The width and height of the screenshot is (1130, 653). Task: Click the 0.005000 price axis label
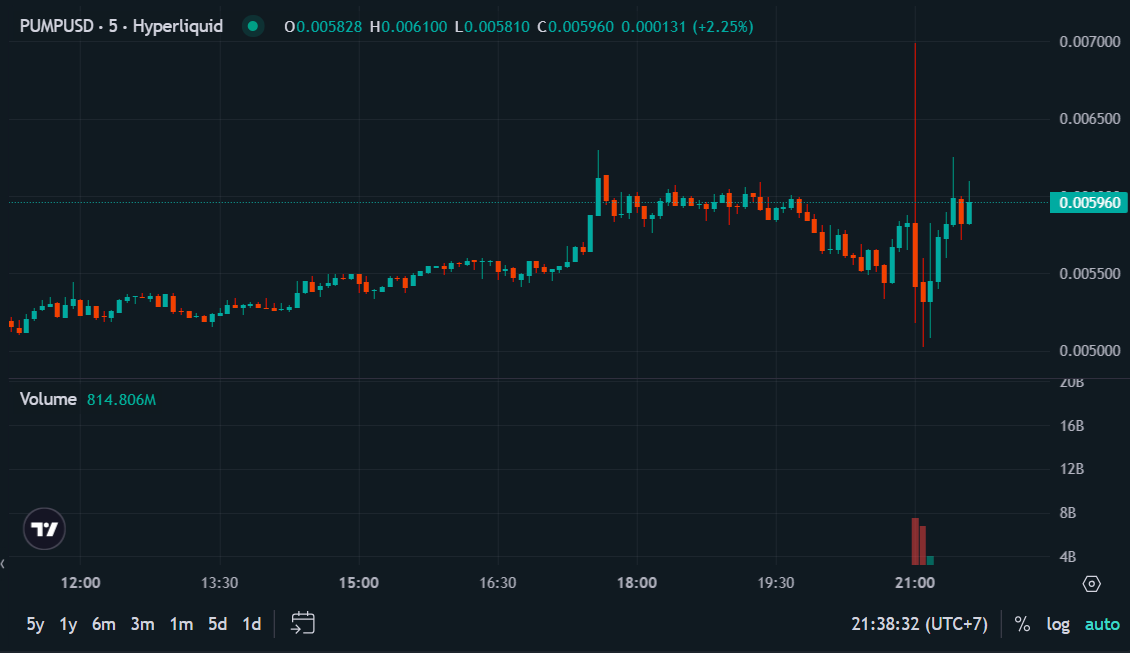(1090, 351)
